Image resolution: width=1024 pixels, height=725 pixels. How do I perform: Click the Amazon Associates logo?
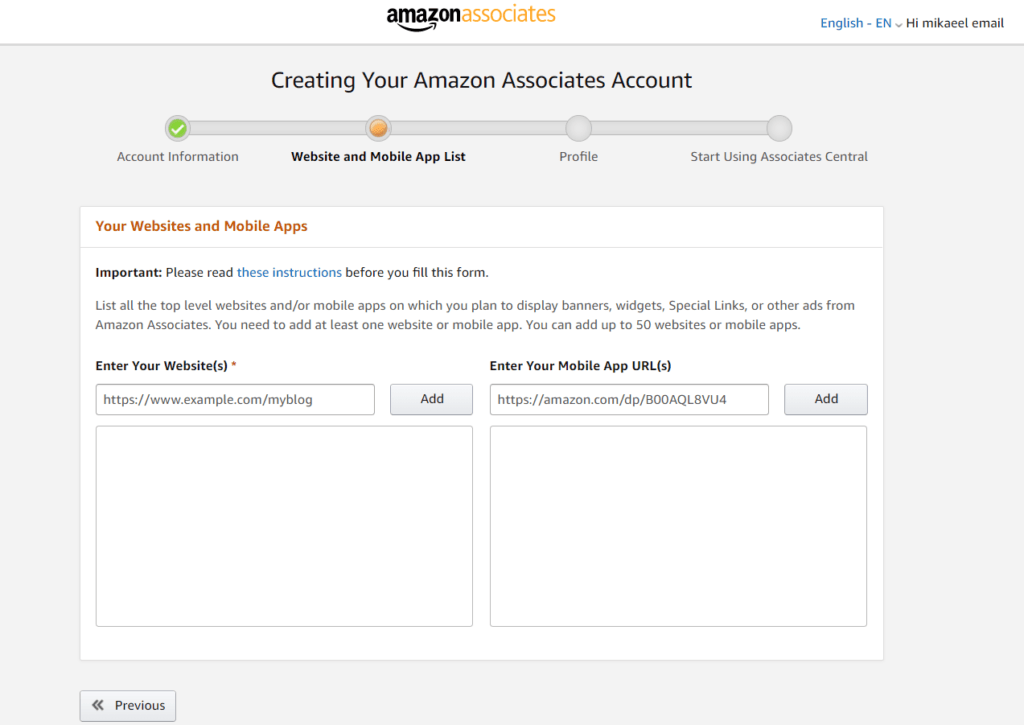pos(470,17)
